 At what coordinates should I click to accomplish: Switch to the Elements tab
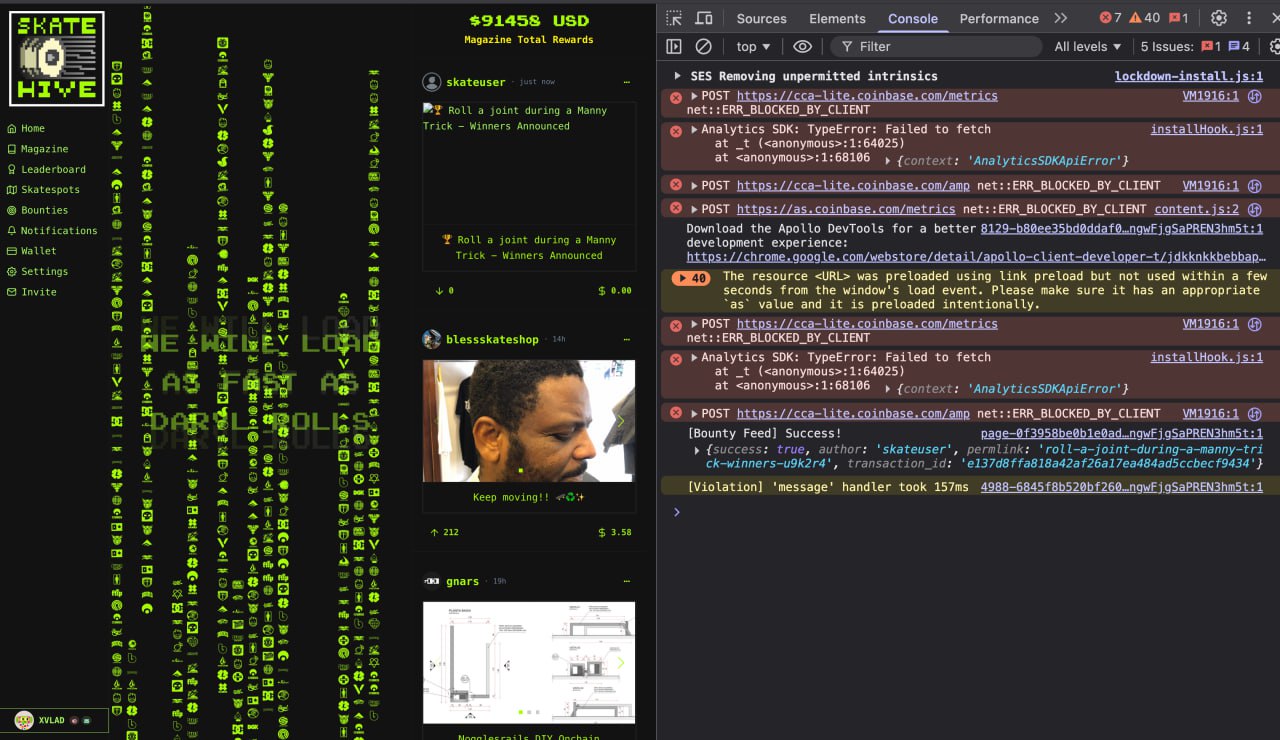point(837,18)
